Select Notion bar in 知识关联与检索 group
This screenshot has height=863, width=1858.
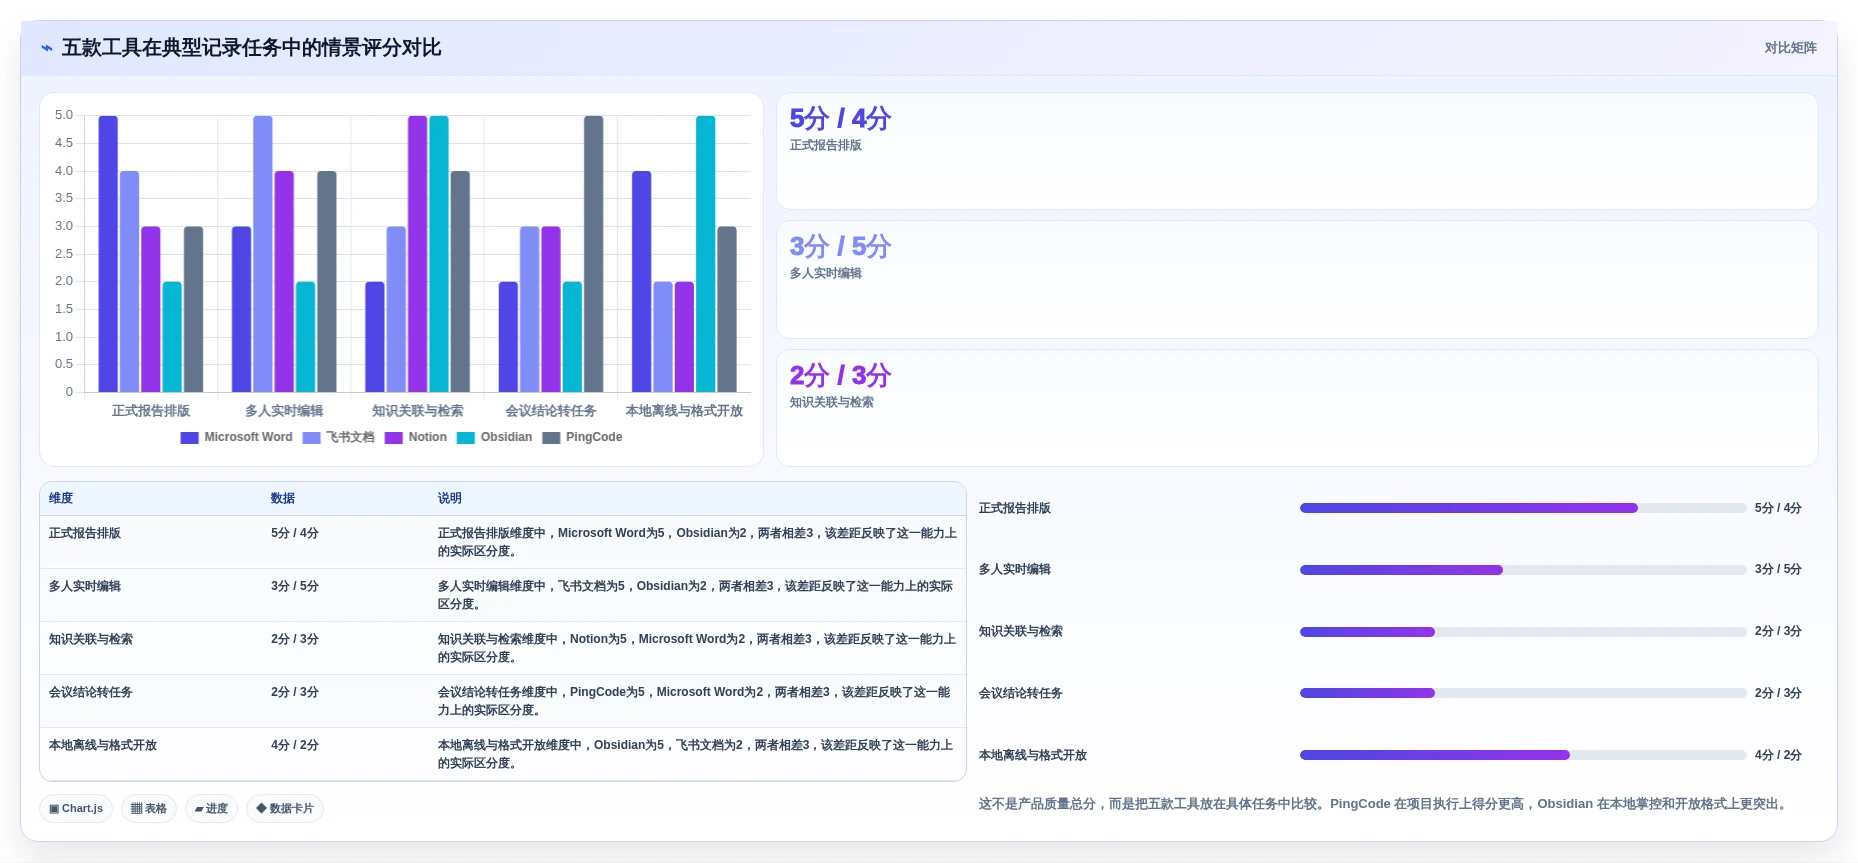pyautogui.click(x=418, y=254)
